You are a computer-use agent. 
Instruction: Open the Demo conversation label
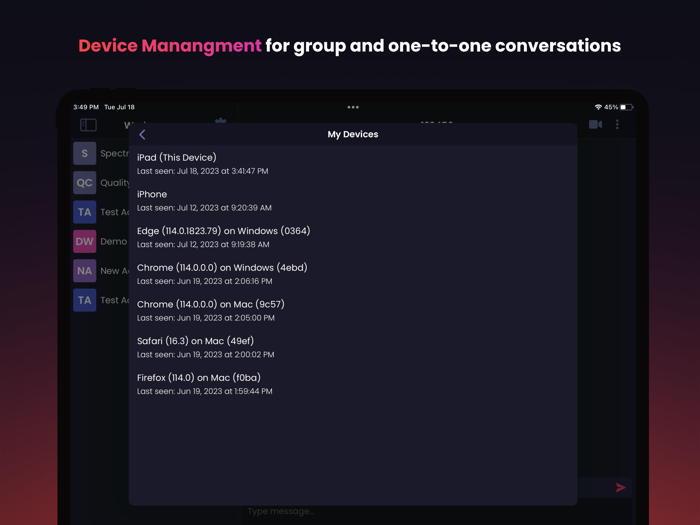pos(114,242)
